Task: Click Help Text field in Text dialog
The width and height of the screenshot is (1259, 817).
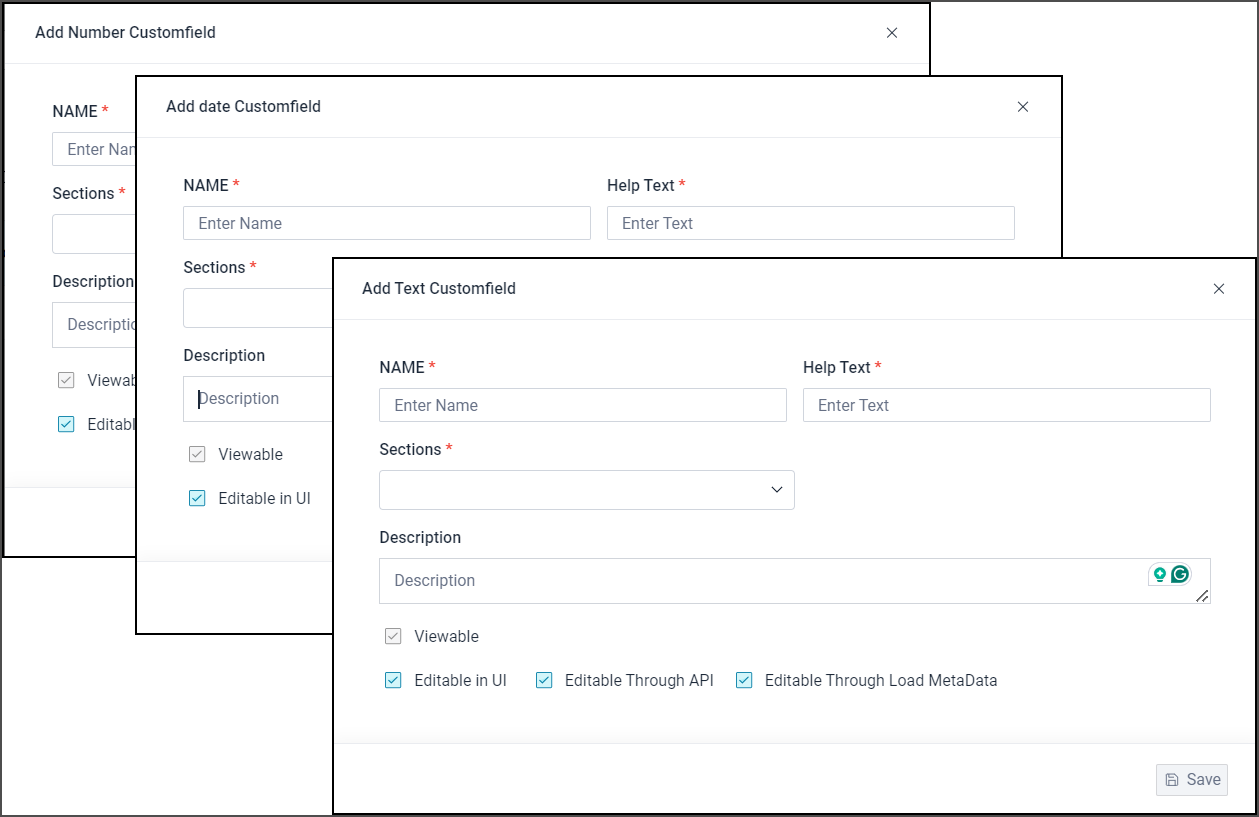Action: [x=1006, y=405]
